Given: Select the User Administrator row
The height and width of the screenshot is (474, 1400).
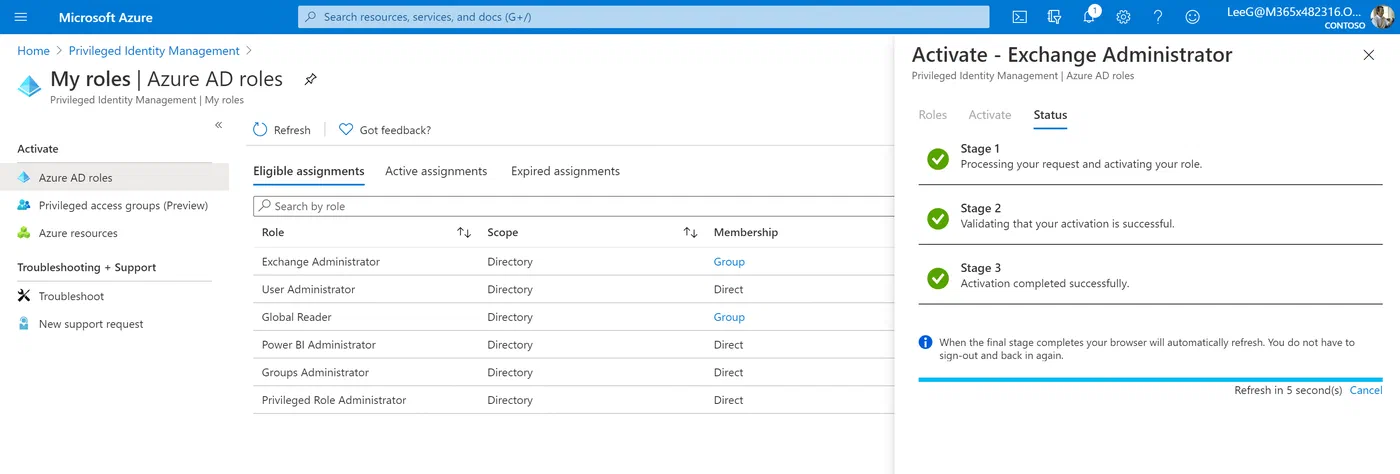Looking at the screenshot, I should click(x=574, y=289).
